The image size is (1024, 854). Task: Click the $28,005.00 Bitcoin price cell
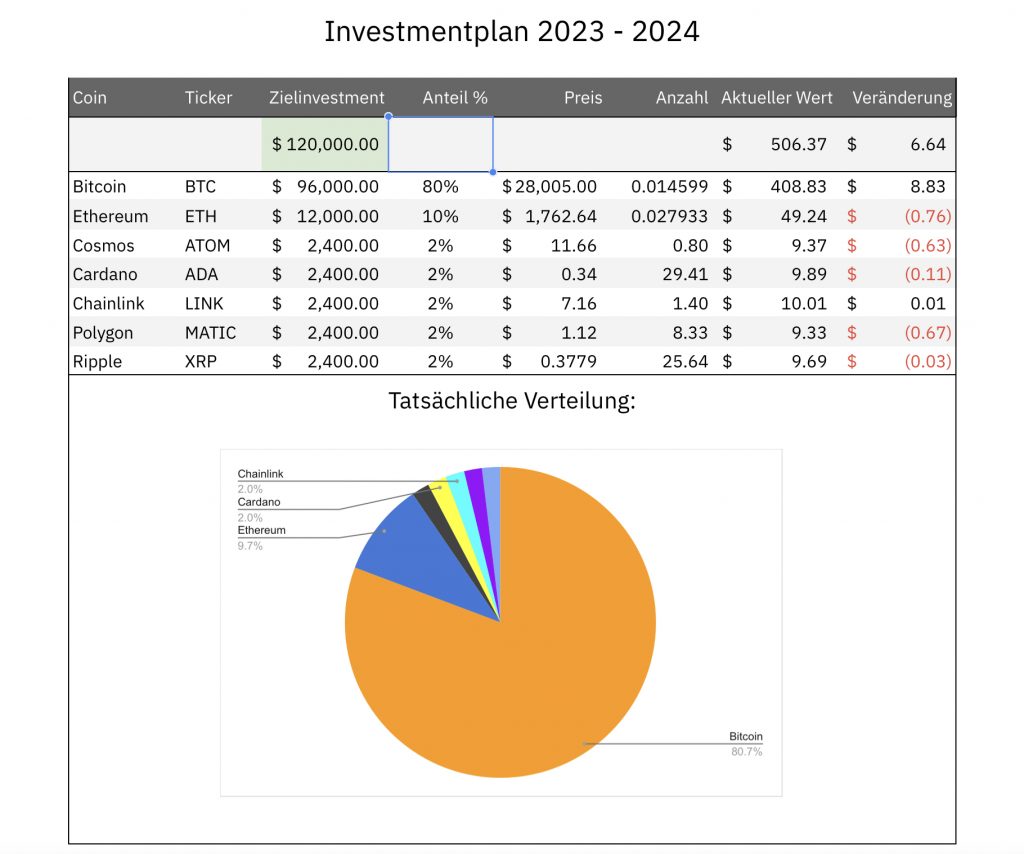549,187
